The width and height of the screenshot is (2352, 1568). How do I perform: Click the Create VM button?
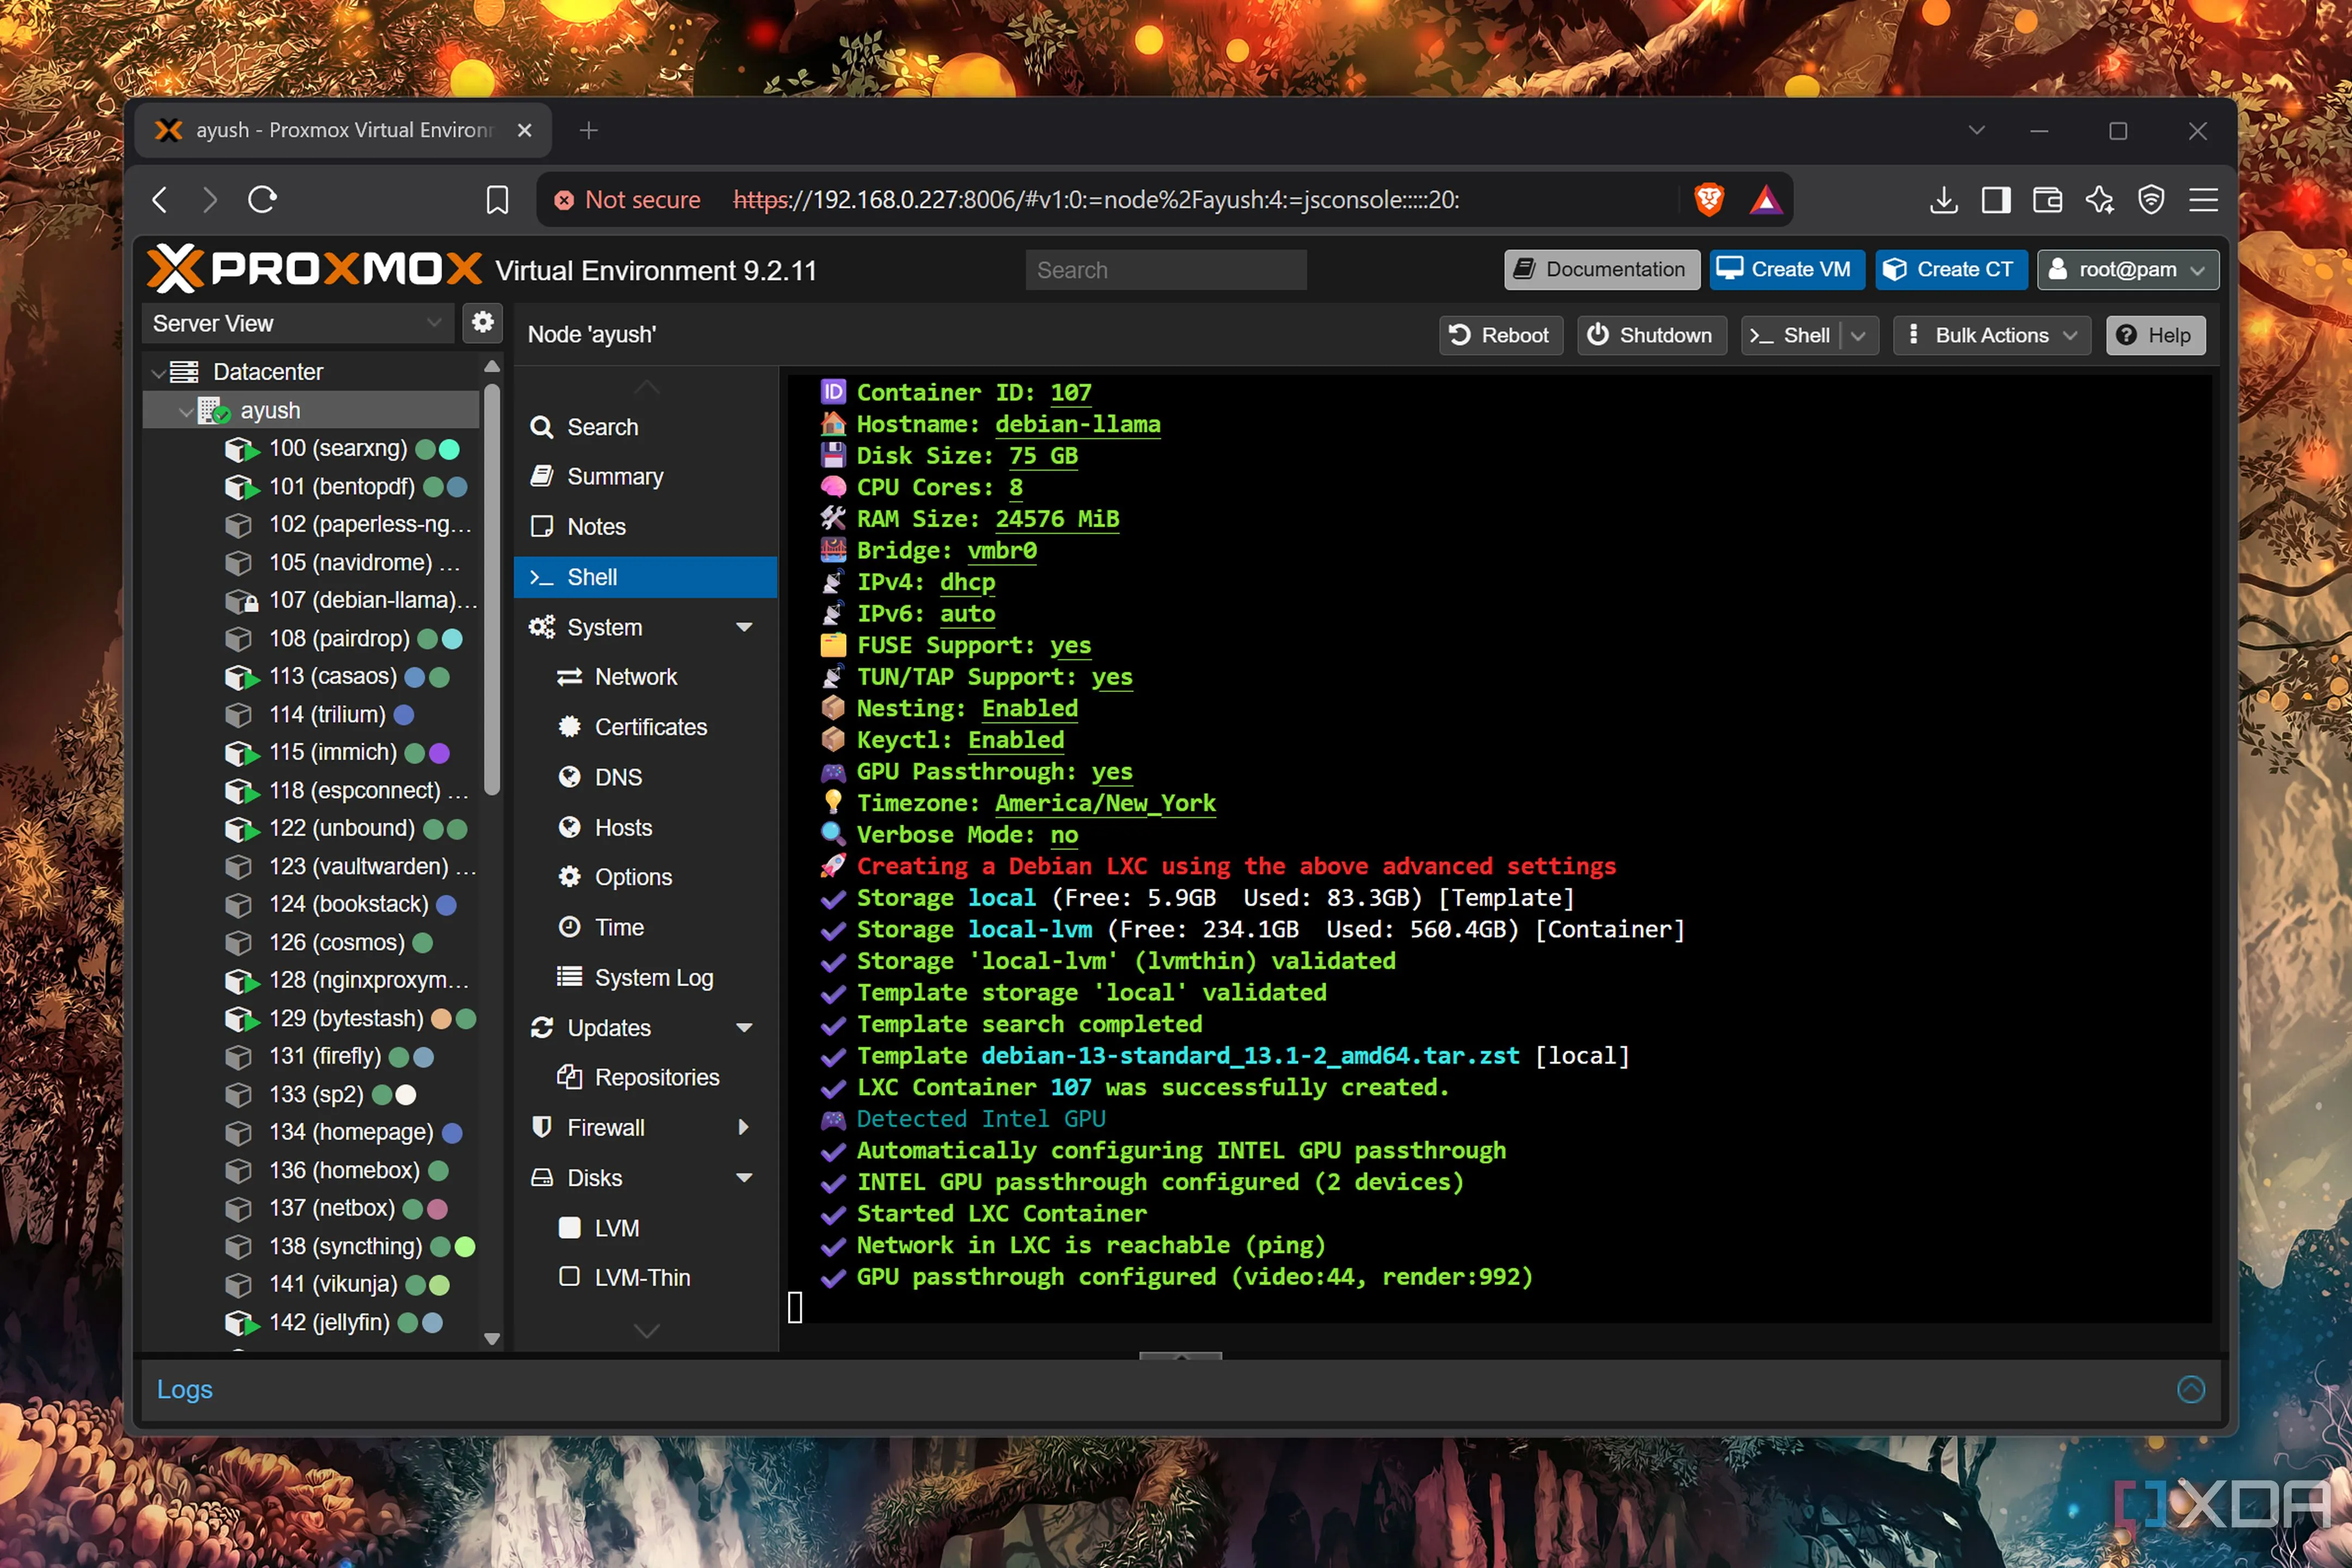pos(1786,269)
